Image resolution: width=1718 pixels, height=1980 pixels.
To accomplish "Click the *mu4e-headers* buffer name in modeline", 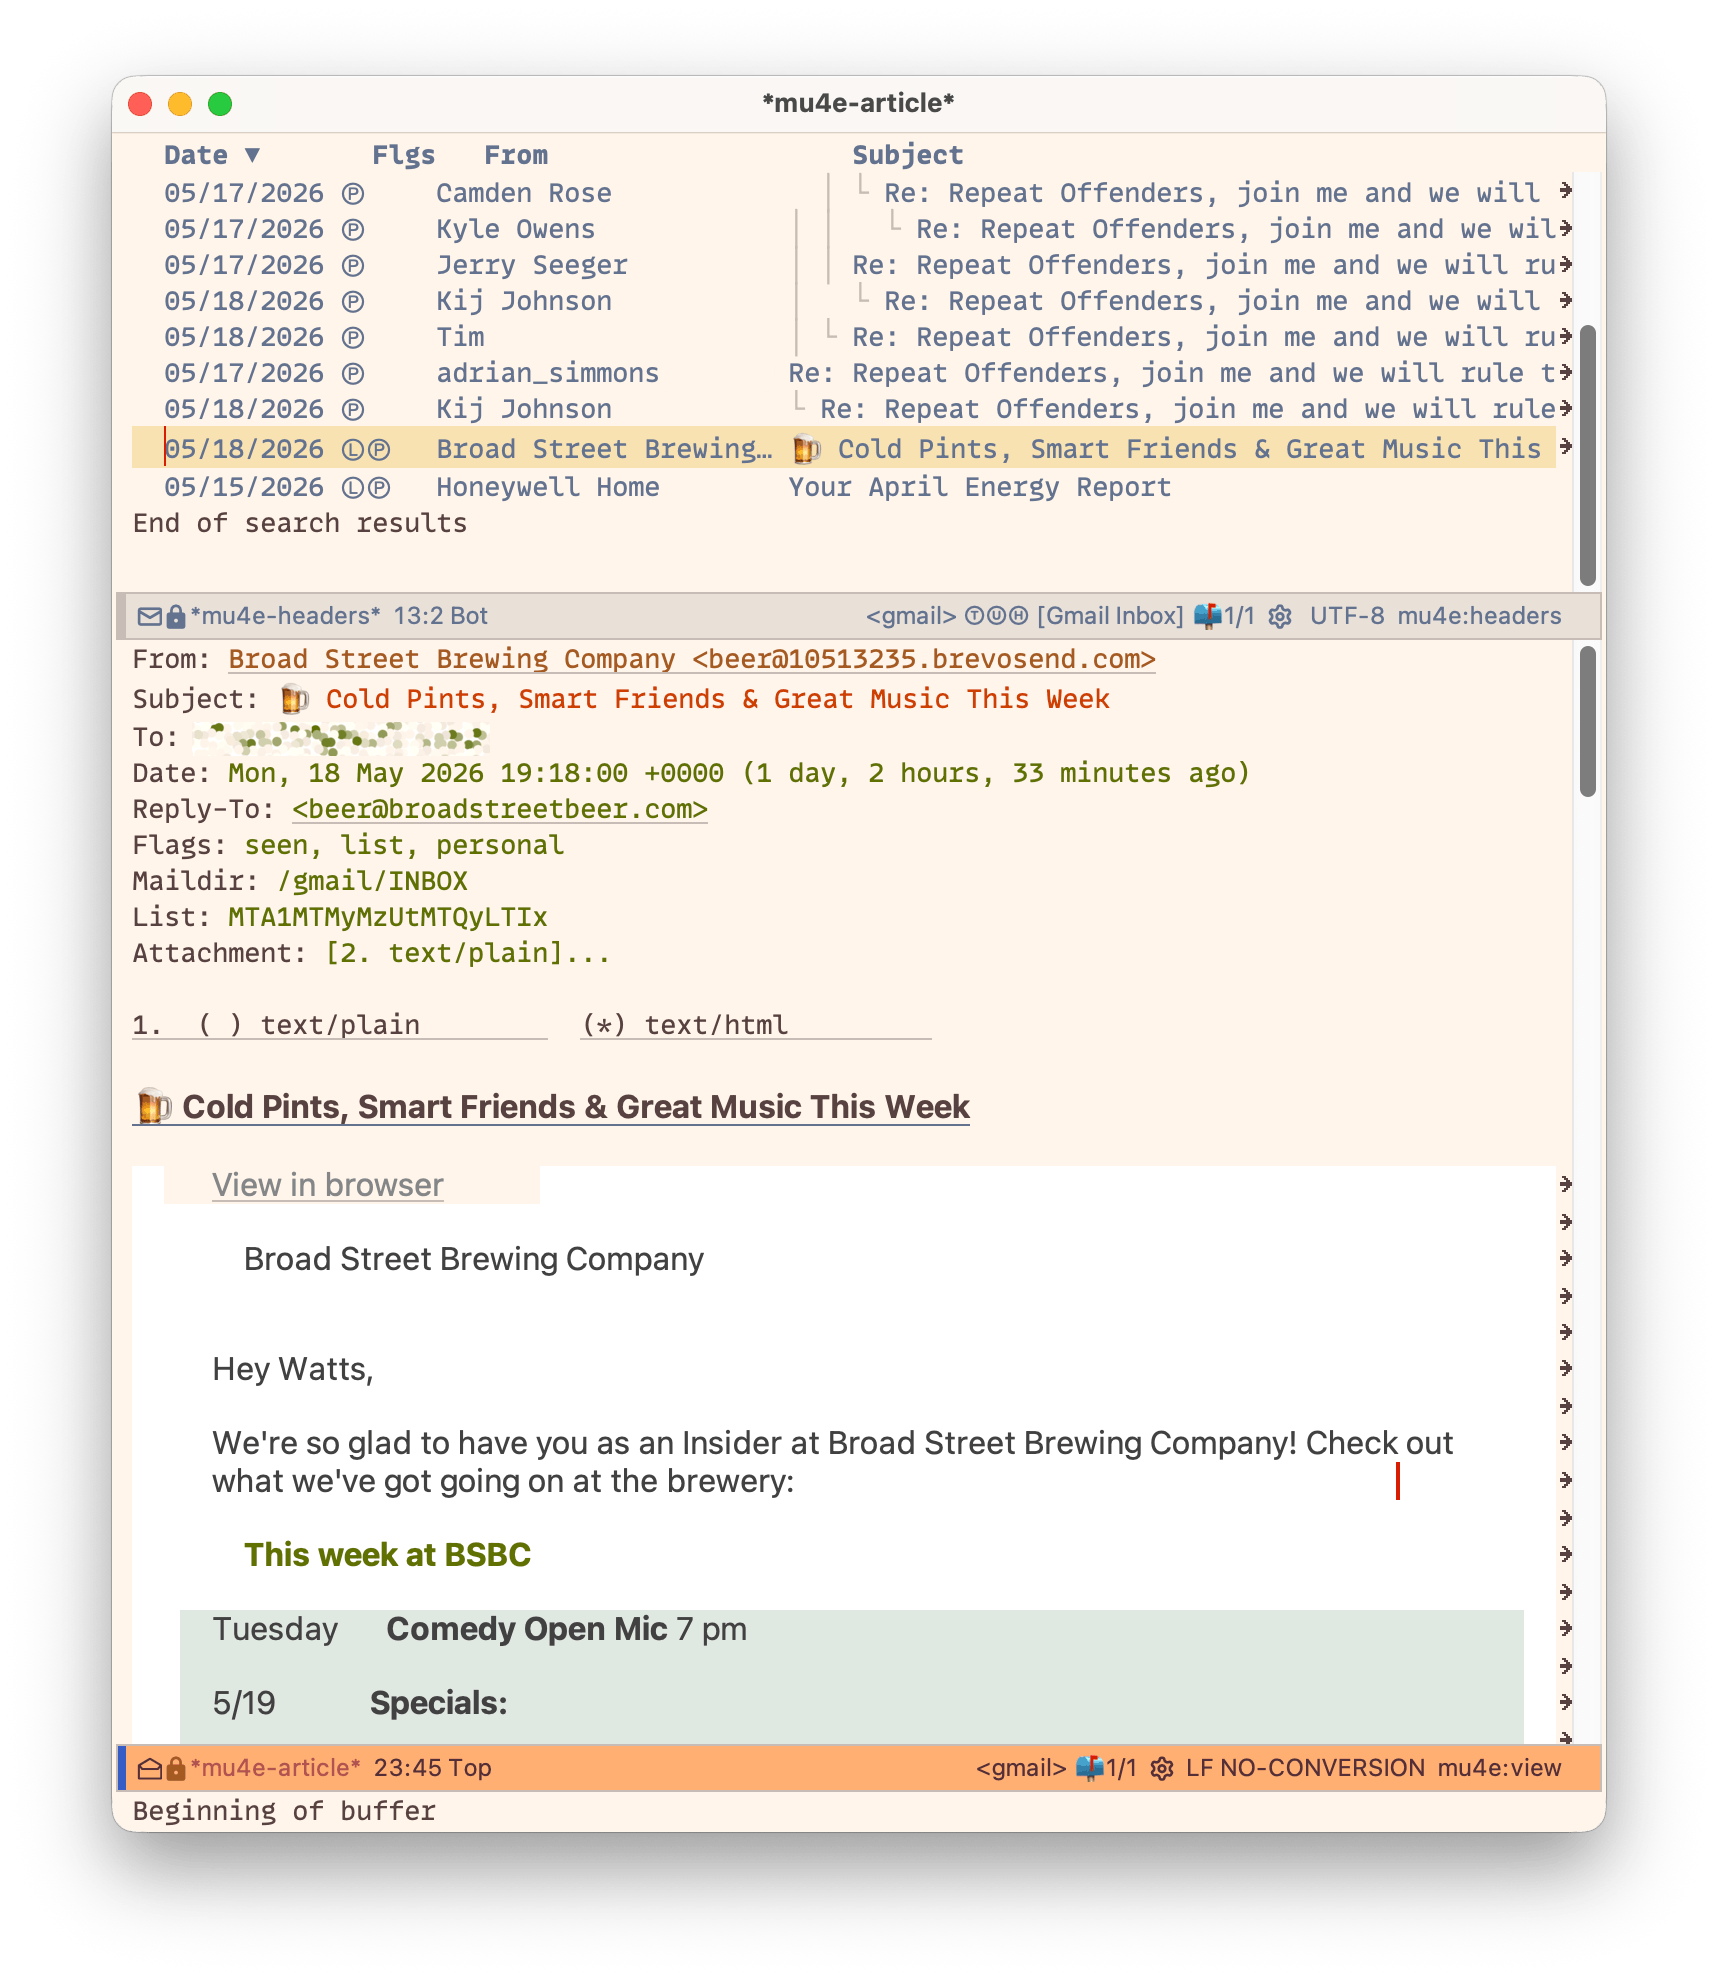I will point(285,616).
